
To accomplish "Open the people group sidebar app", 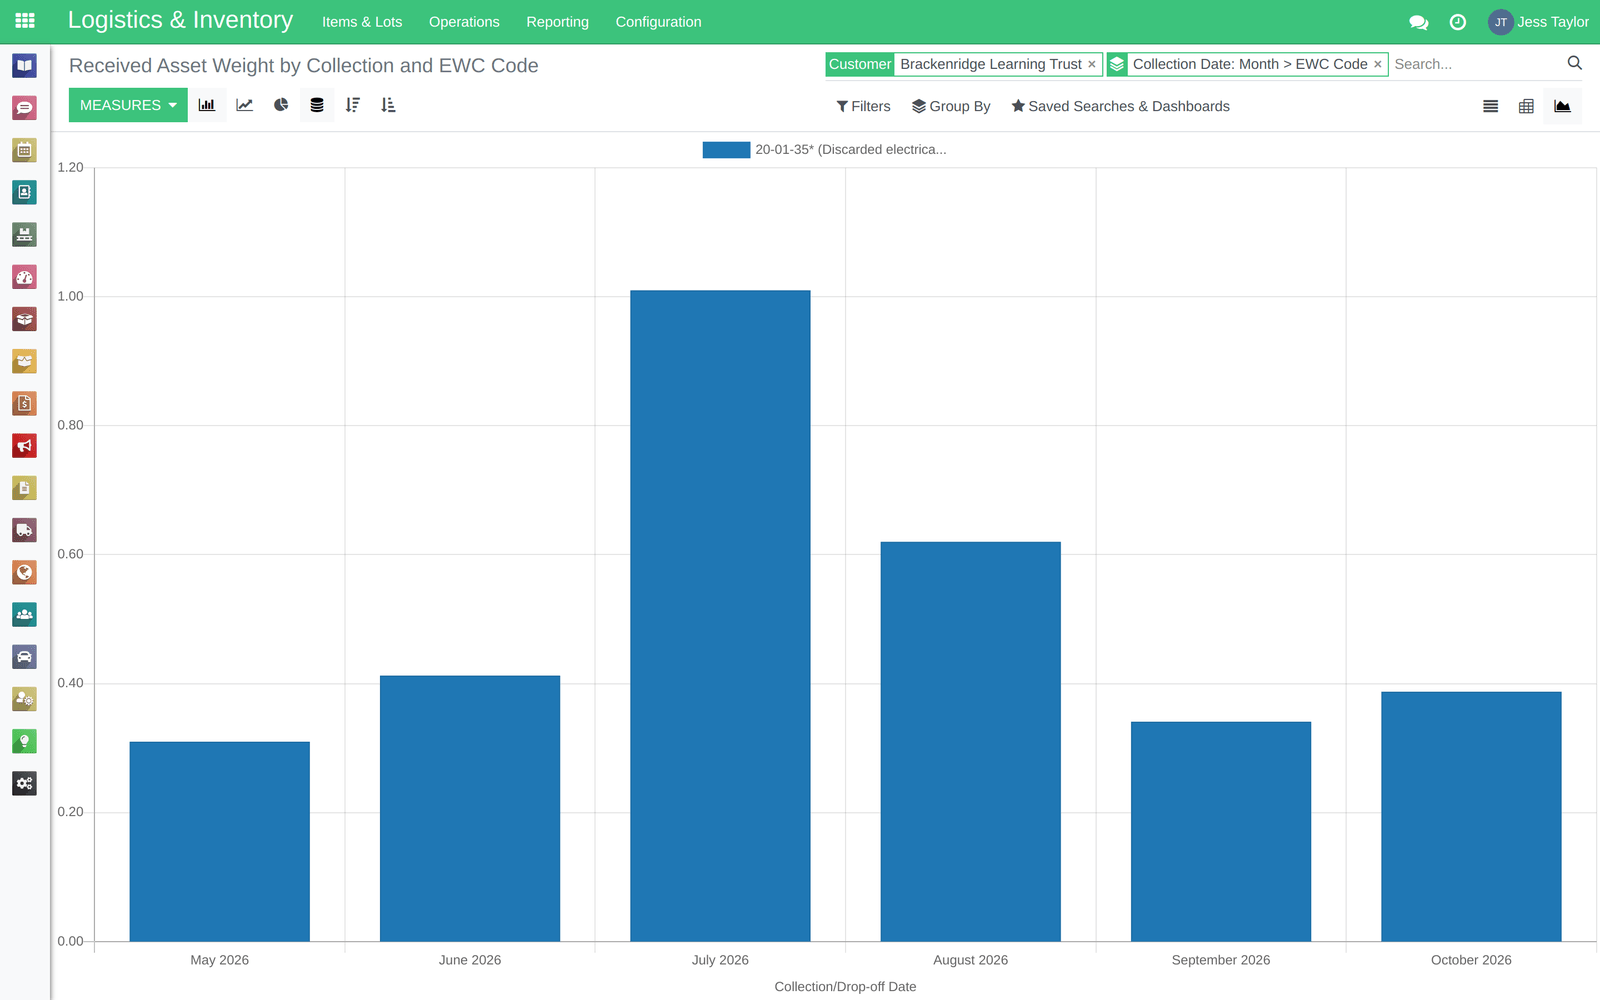I will tap(25, 614).
